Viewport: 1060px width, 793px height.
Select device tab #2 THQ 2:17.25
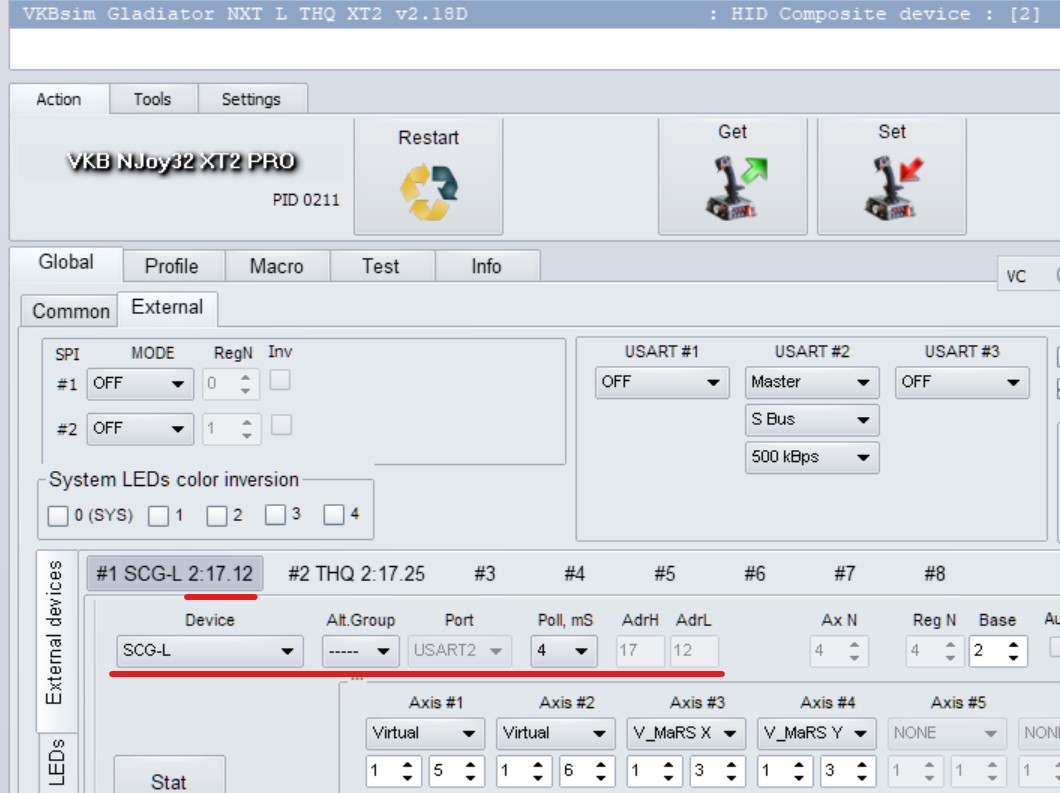[356, 574]
